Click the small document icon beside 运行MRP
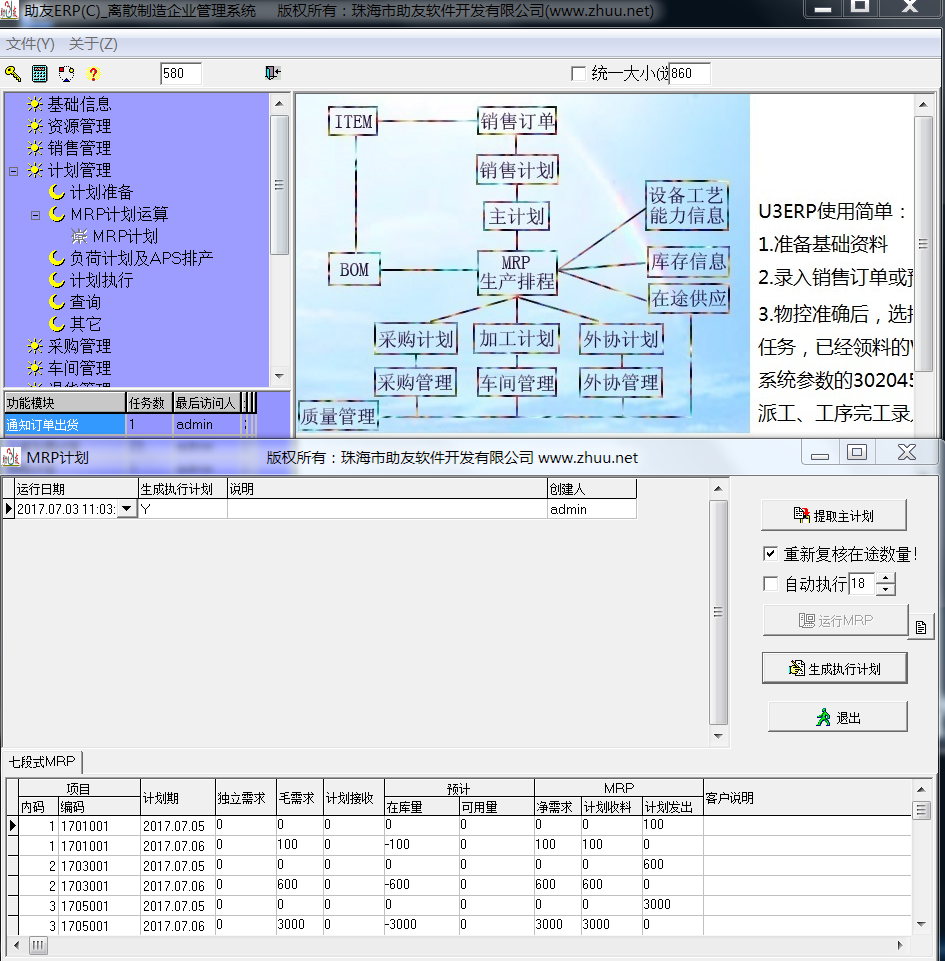945x961 pixels. pos(921,627)
